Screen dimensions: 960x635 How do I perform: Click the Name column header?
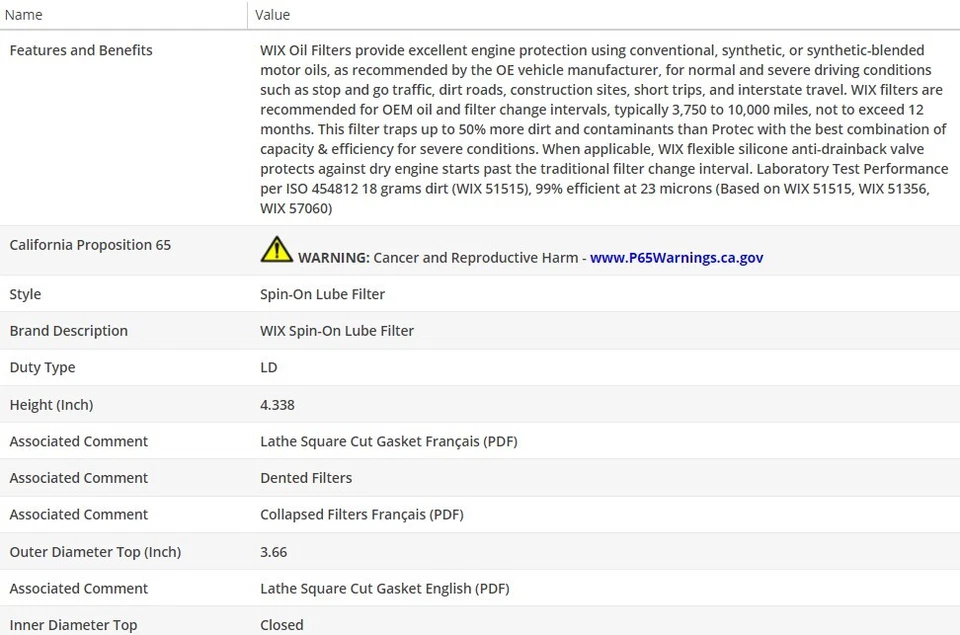coord(24,15)
